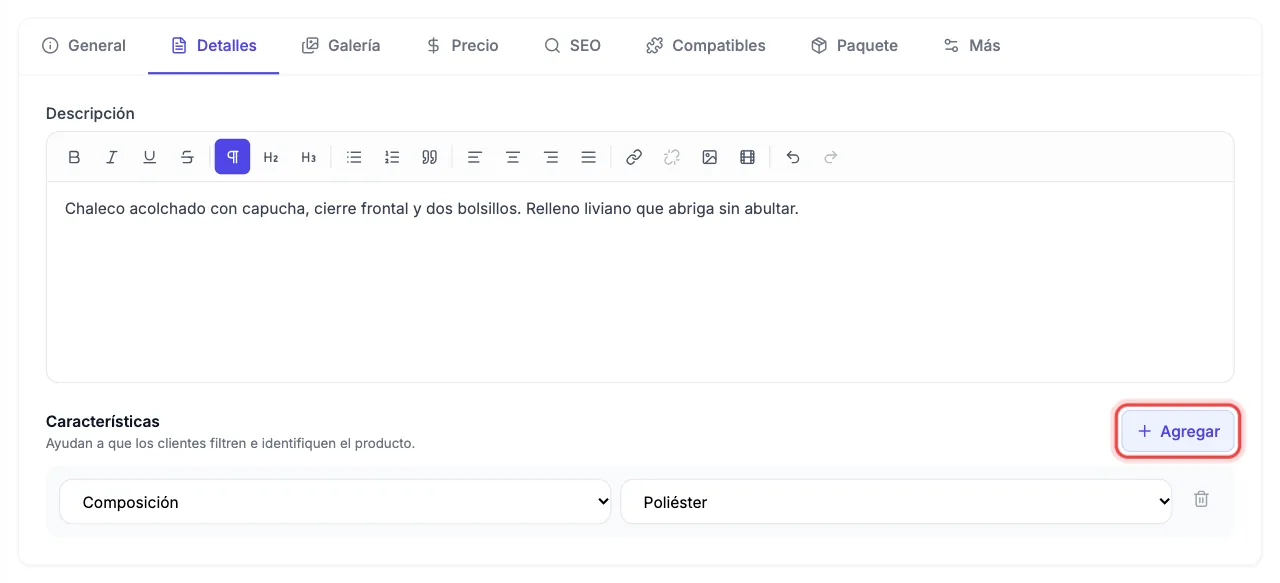The image size is (1280, 583).
Task: Set text to Heading 3
Action: (309, 157)
